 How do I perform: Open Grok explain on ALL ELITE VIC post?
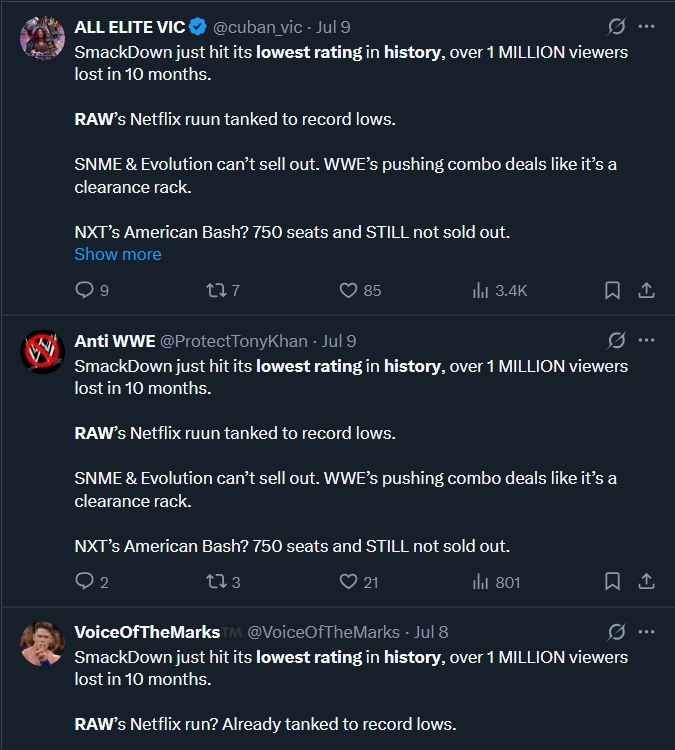click(617, 27)
